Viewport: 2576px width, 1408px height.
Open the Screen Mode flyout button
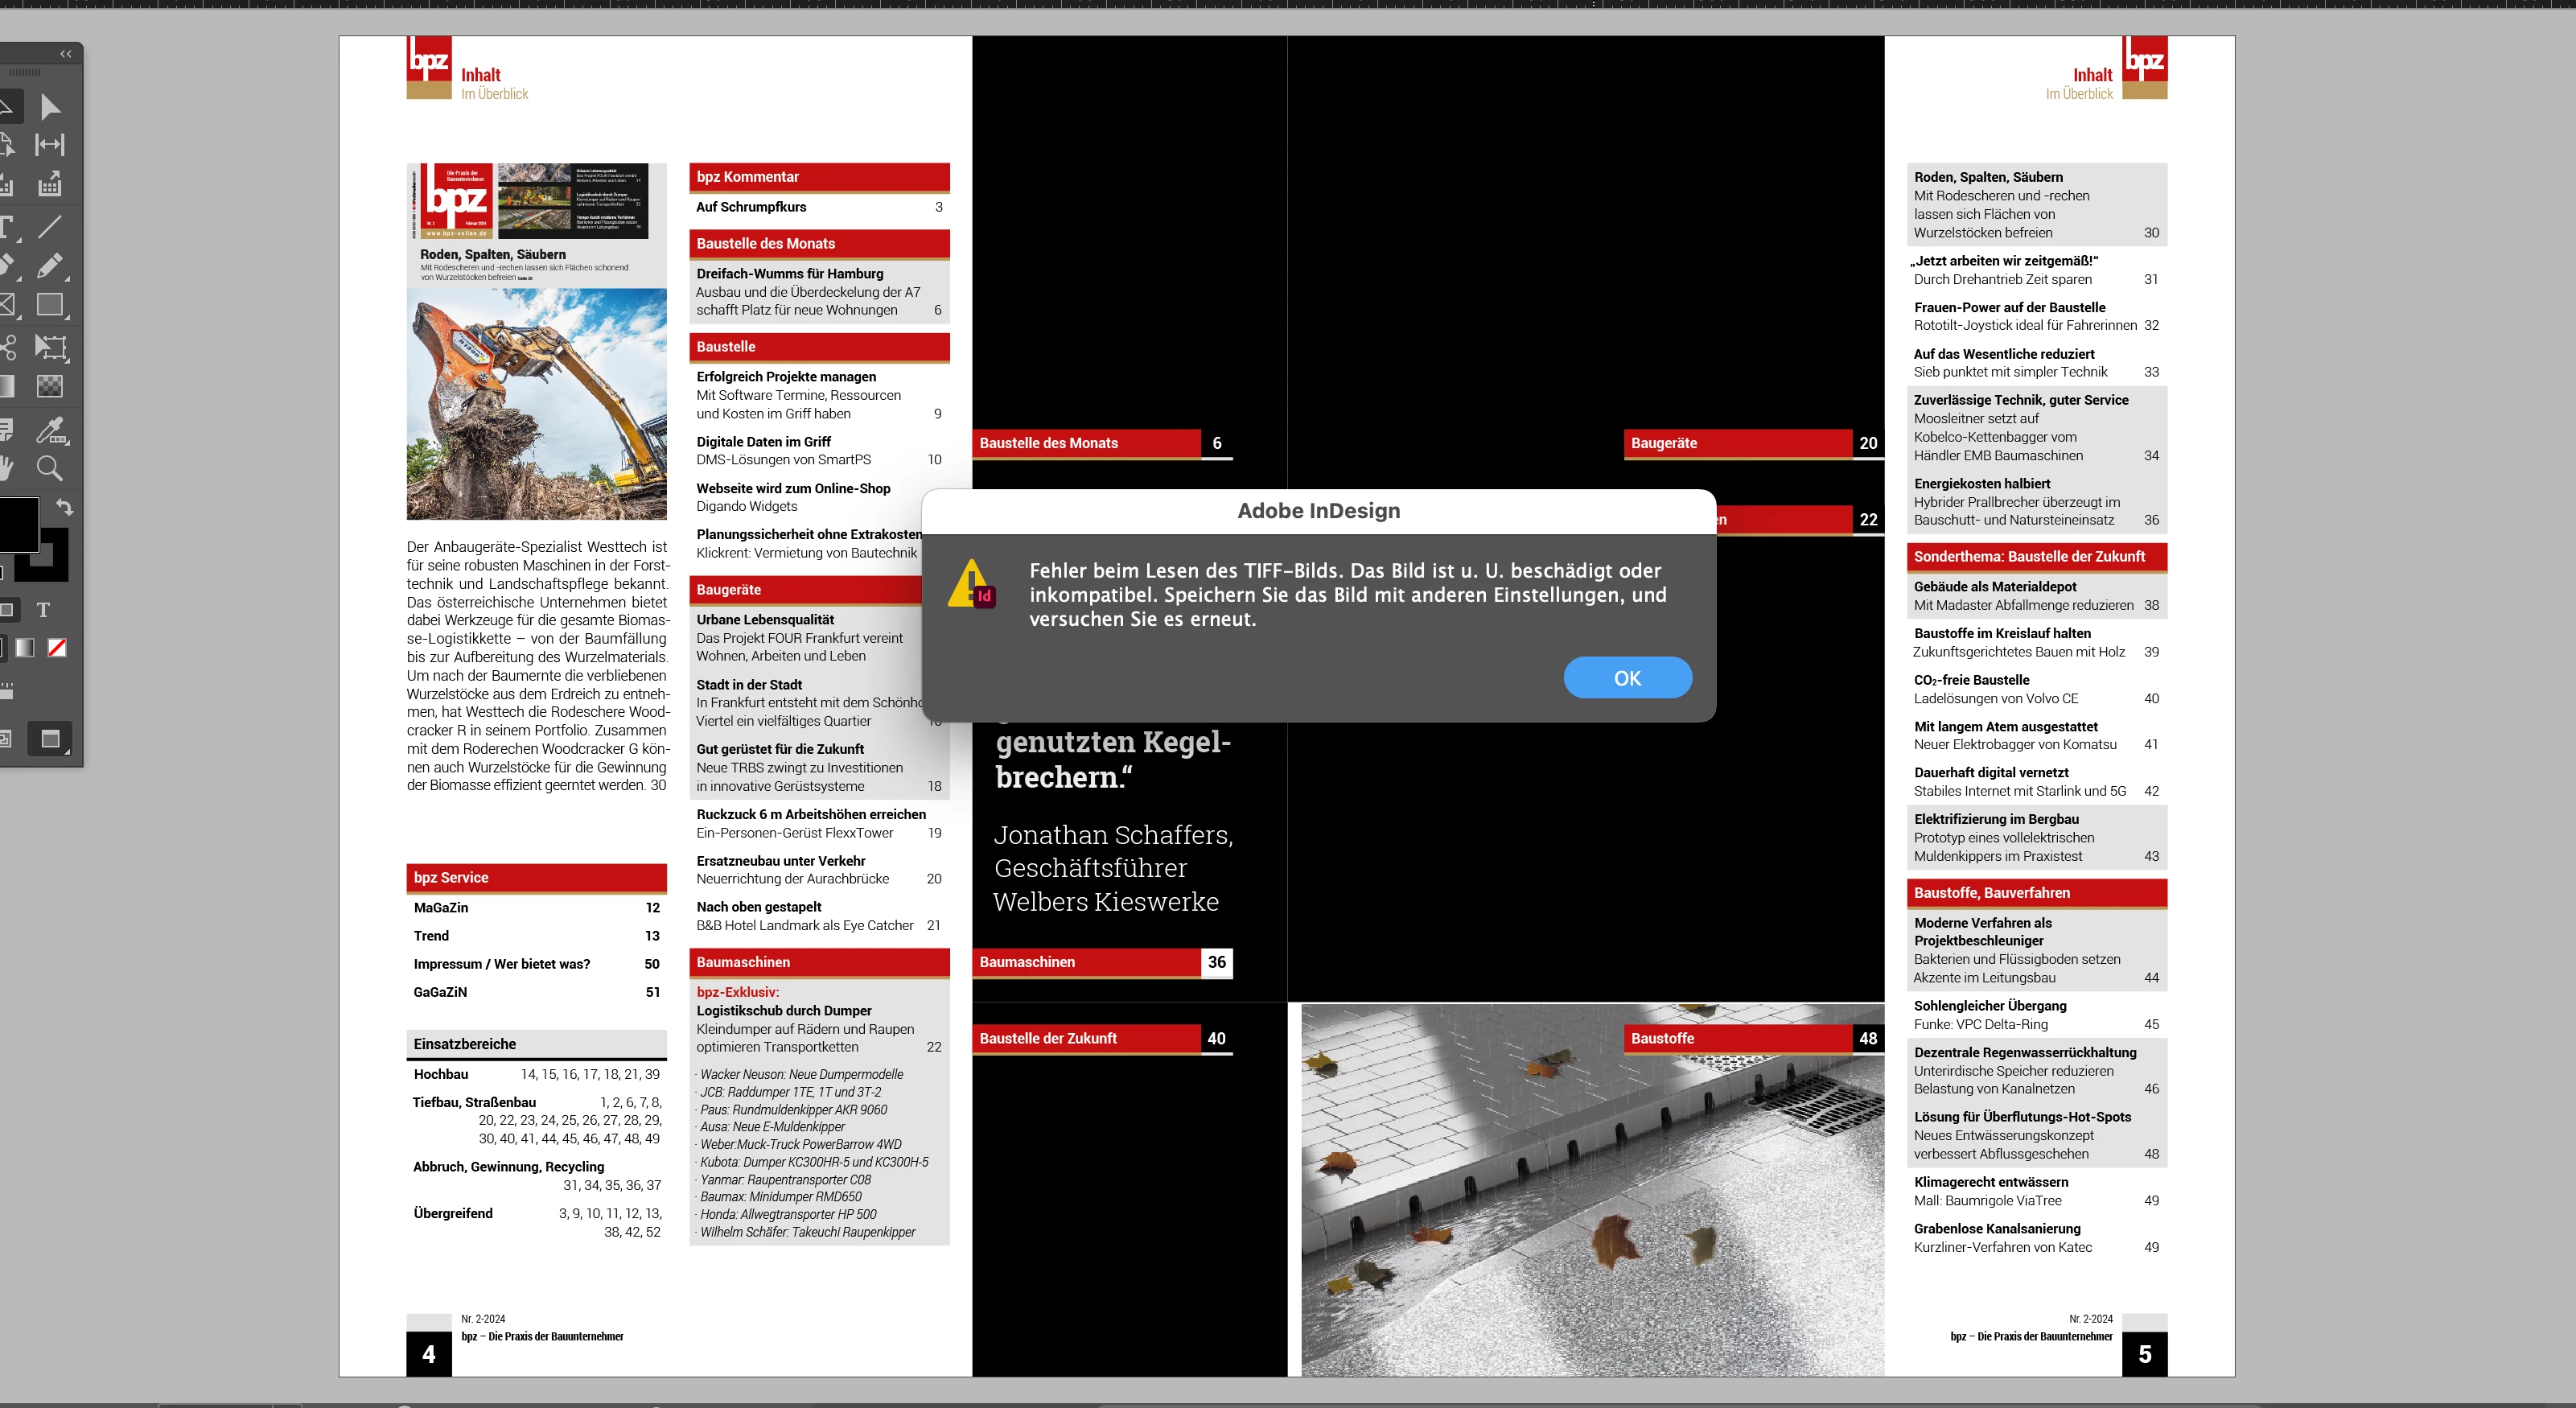click(x=50, y=739)
